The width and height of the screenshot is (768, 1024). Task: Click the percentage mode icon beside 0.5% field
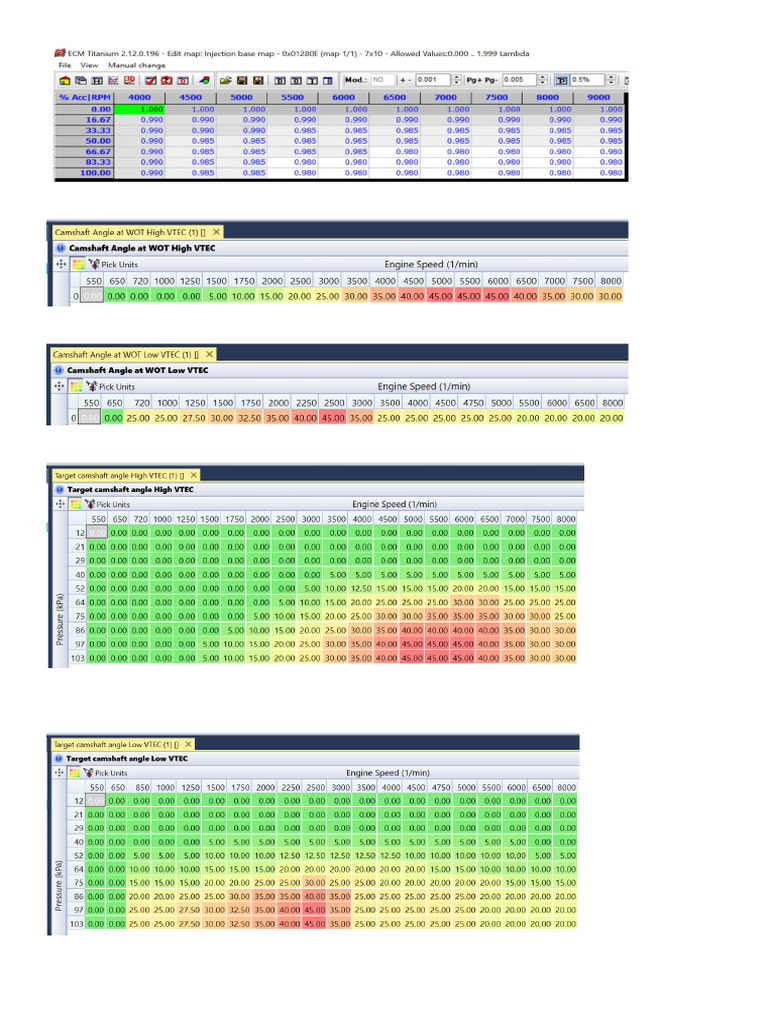562,80
